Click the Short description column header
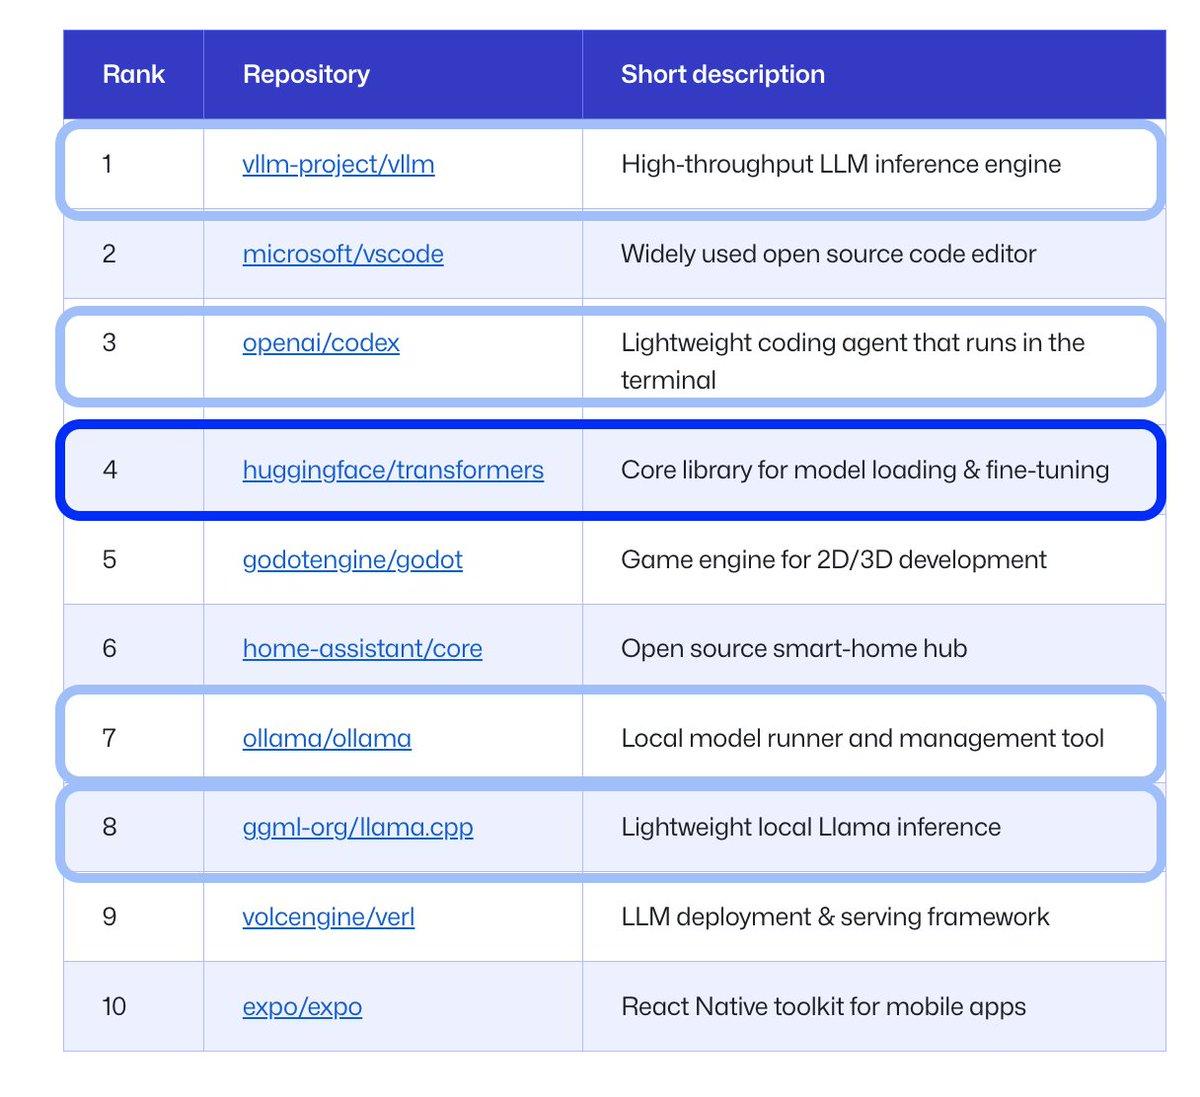The width and height of the screenshot is (1200, 1097). 723,74
